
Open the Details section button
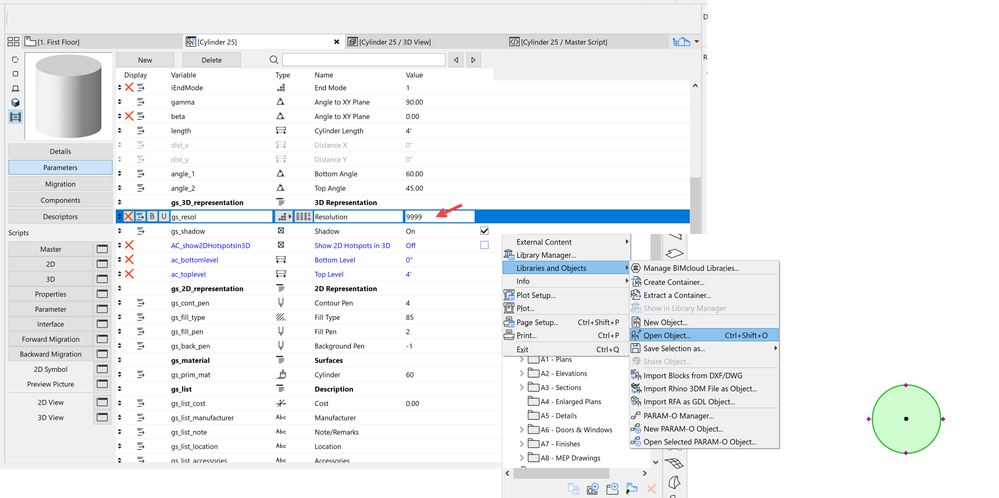pos(60,152)
